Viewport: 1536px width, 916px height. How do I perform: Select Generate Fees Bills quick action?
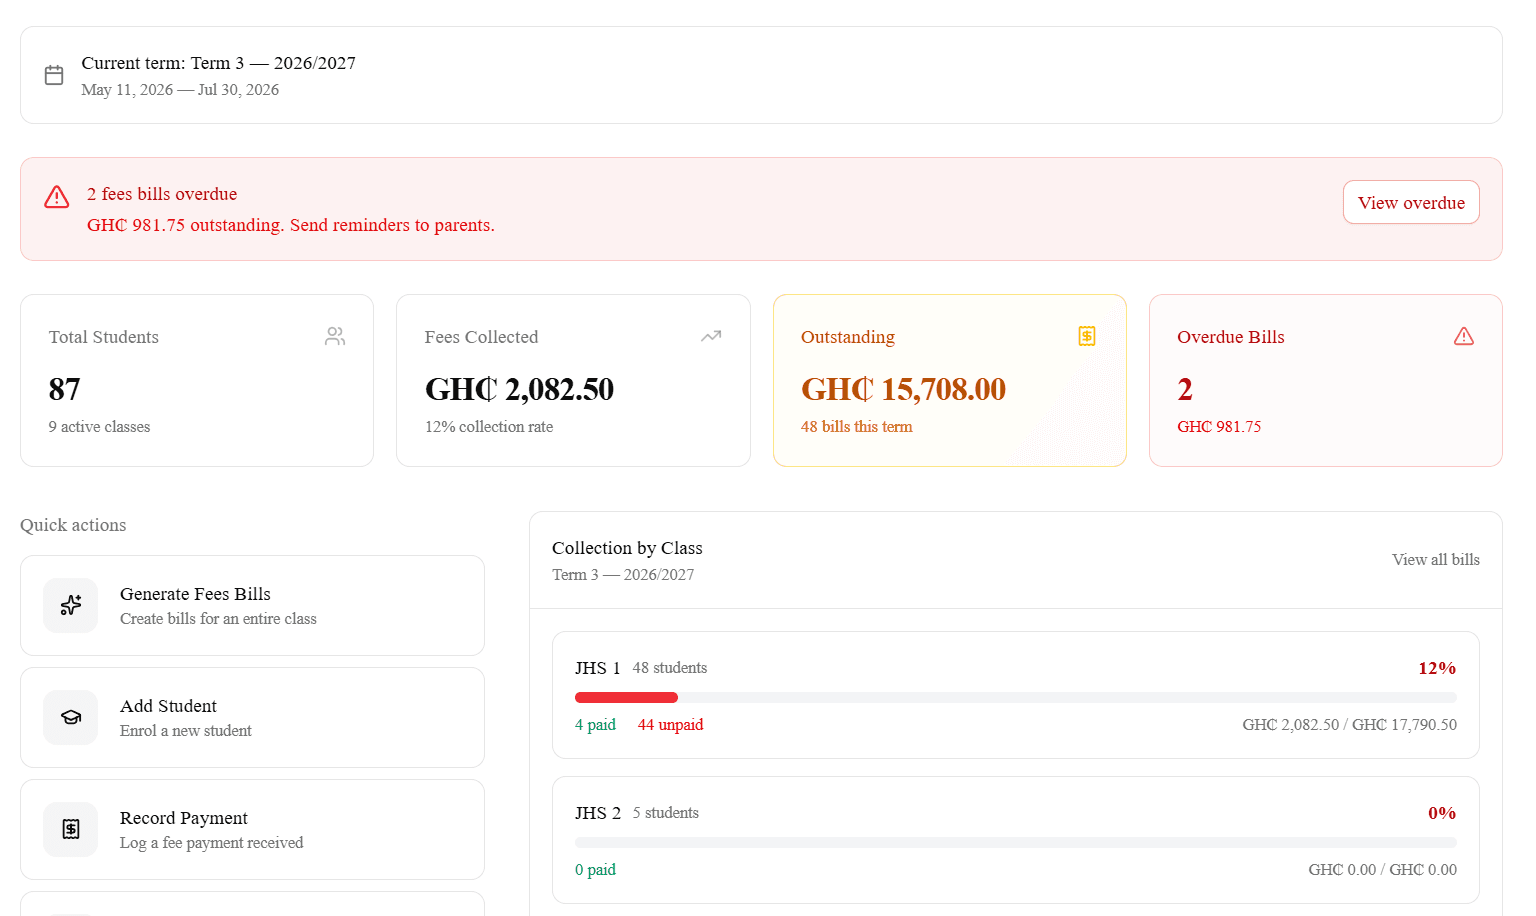pyautogui.click(x=252, y=606)
